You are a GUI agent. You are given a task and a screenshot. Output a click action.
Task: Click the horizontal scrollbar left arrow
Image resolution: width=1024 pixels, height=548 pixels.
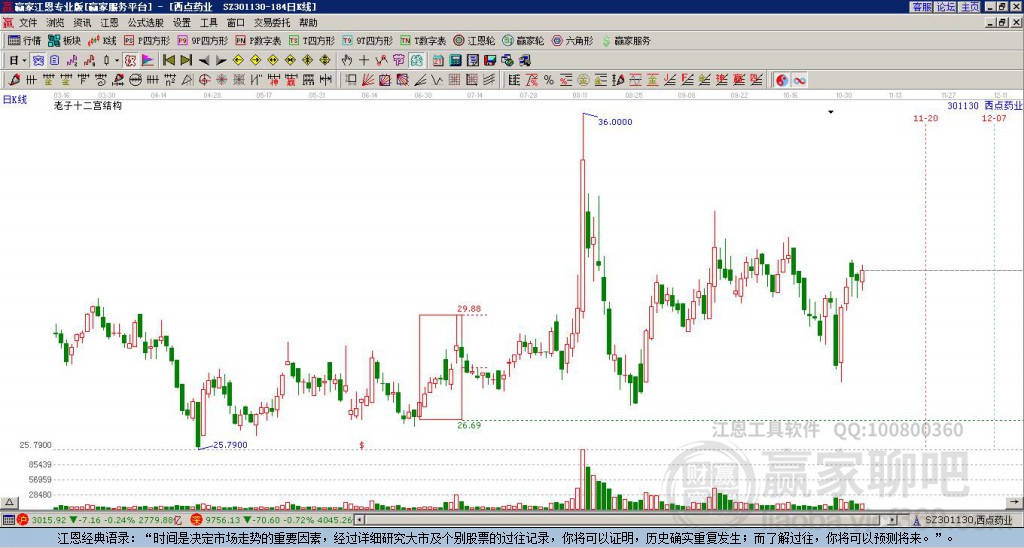tap(359, 520)
